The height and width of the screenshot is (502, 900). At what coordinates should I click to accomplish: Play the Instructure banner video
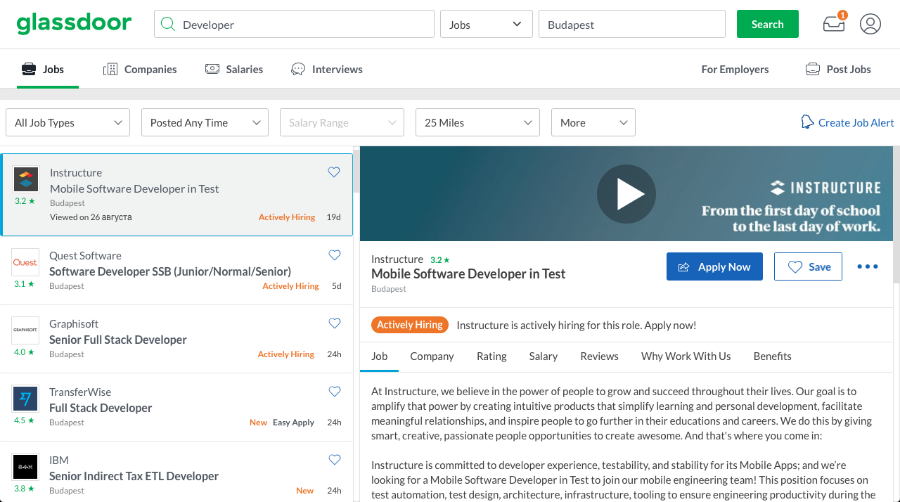click(626, 194)
